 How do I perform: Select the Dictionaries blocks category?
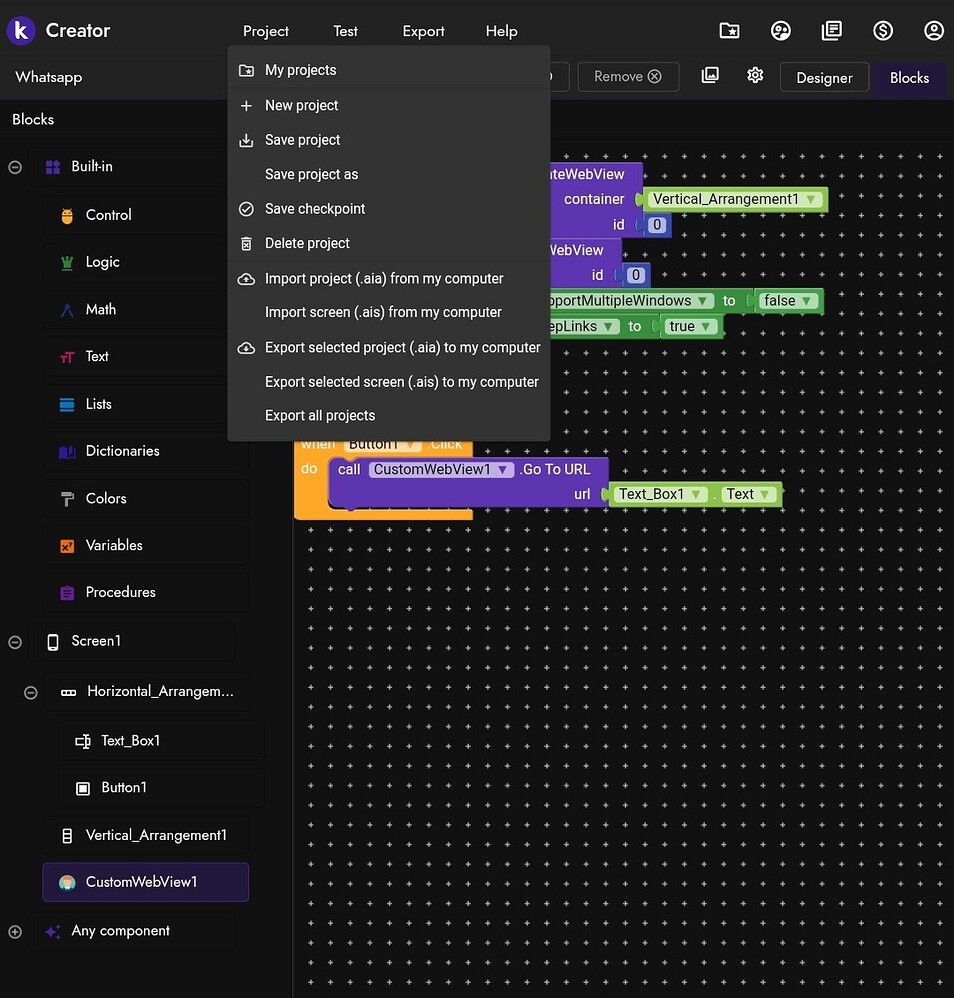[145, 451]
